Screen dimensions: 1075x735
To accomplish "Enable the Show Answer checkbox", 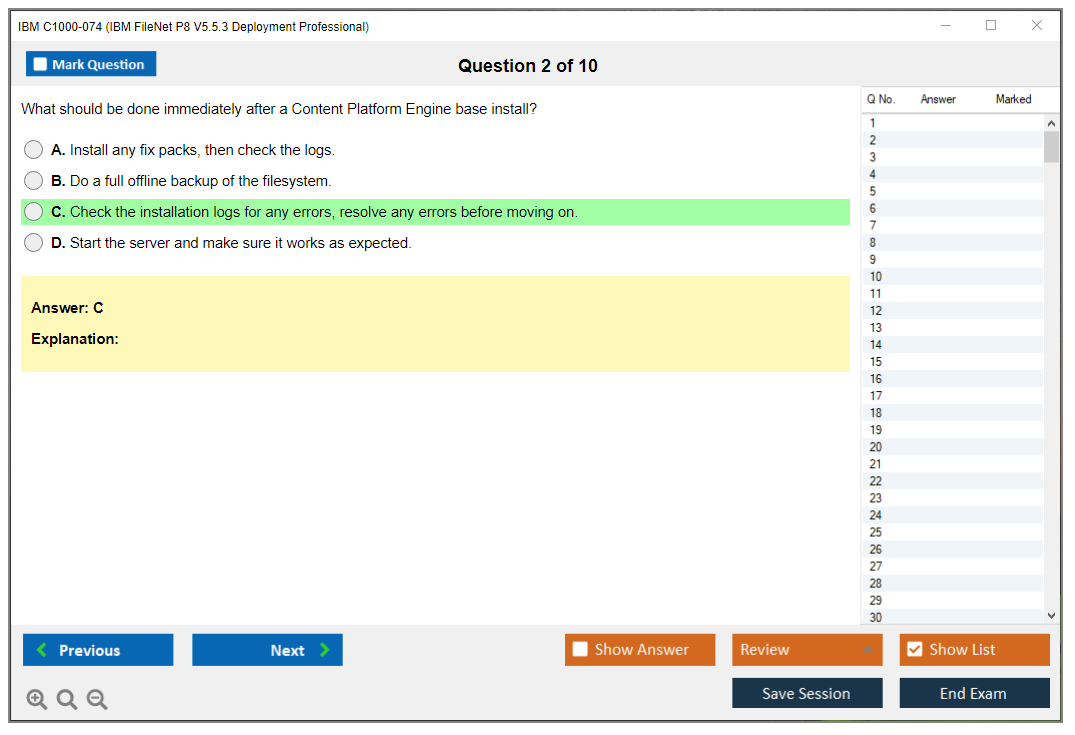I will click(x=580, y=650).
